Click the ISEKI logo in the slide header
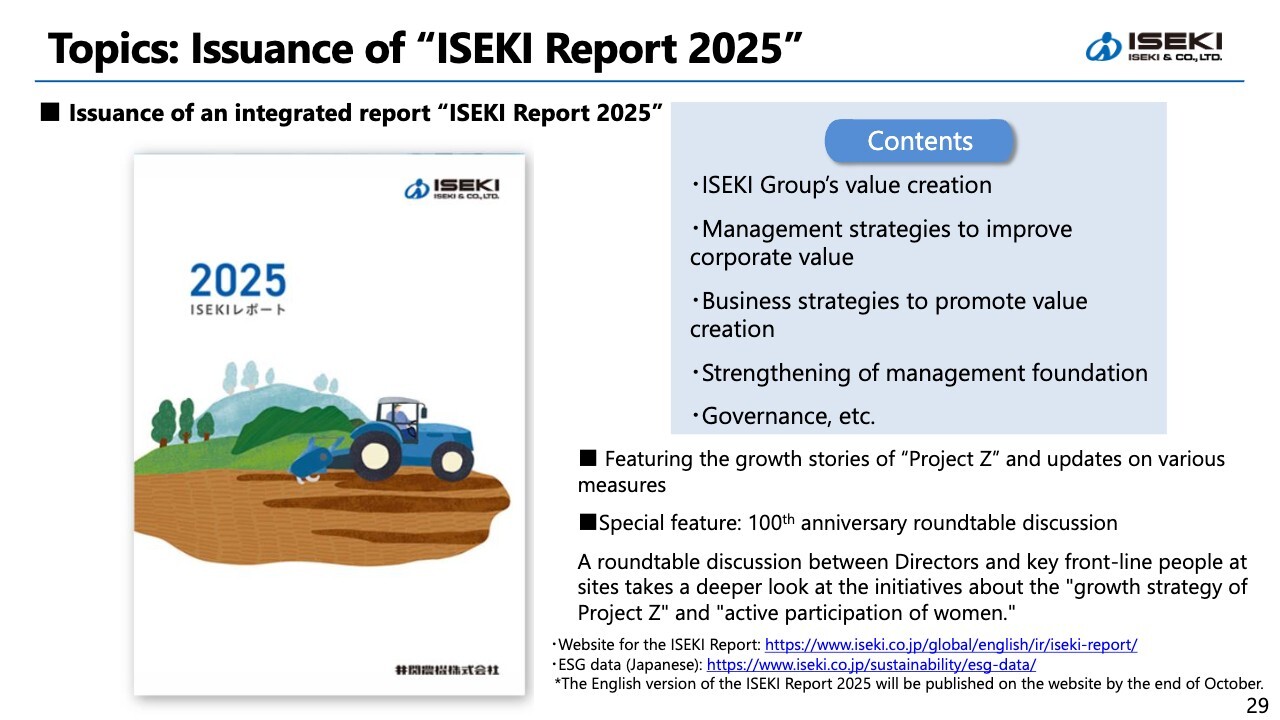This screenshot has height=720, width=1280. coord(1153,47)
